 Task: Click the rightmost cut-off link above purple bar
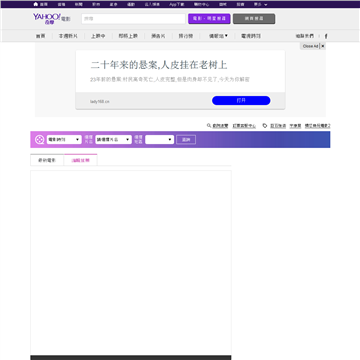pyautogui.click(x=318, y=126)
